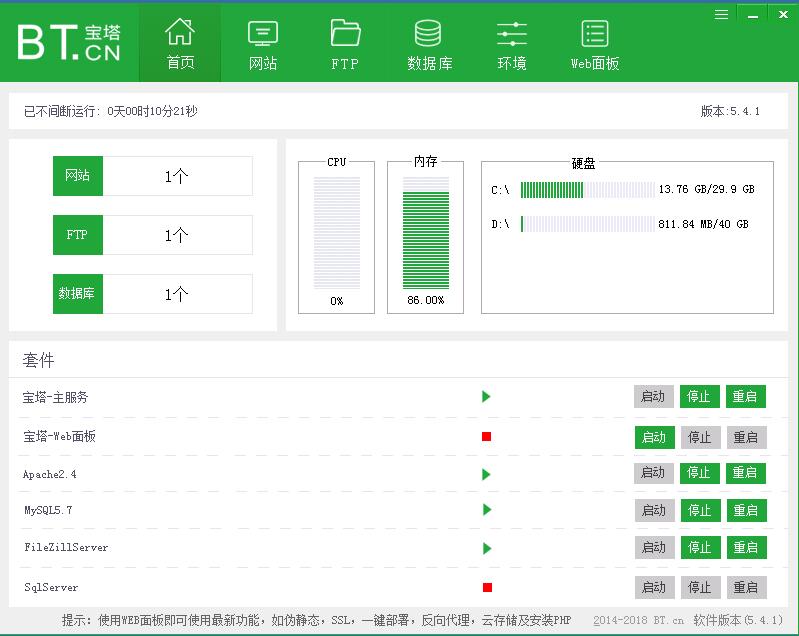Click the 1个 count beside 网站
The image size is (799, 636).
click(176, 176)
